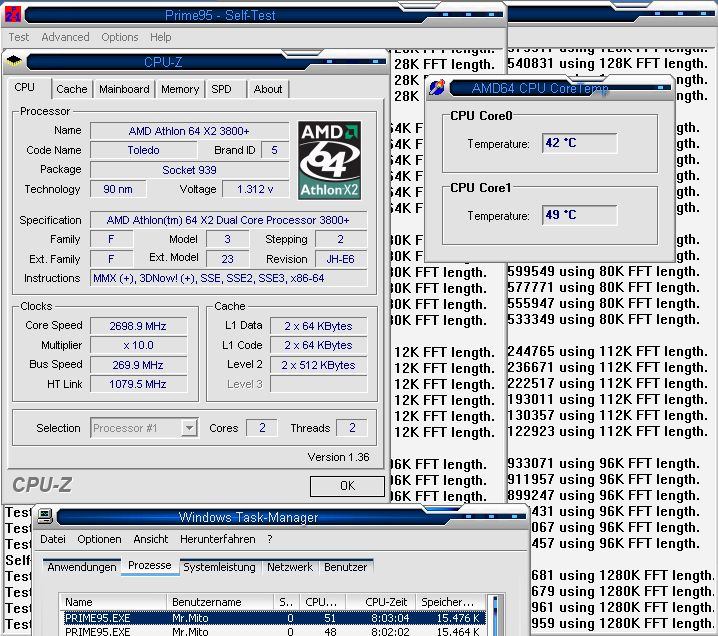Click the Prime95 line 244765 using 112K FFT
This screenshot has width=718, height=636.
(x=608, y=352)
